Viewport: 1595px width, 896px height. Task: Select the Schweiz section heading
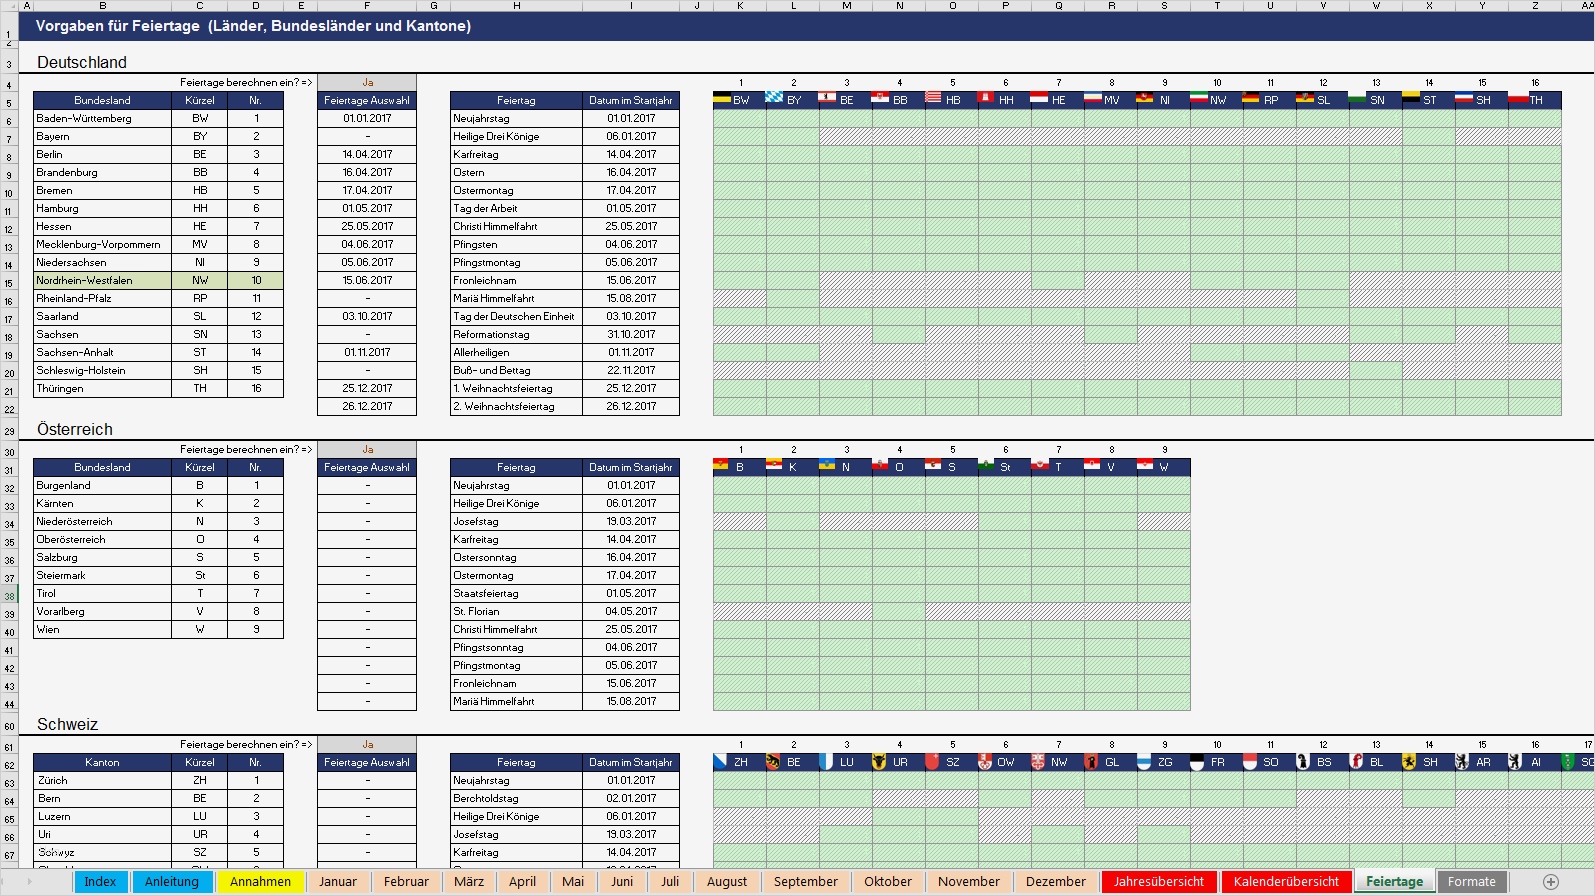(x=67, y=724)
